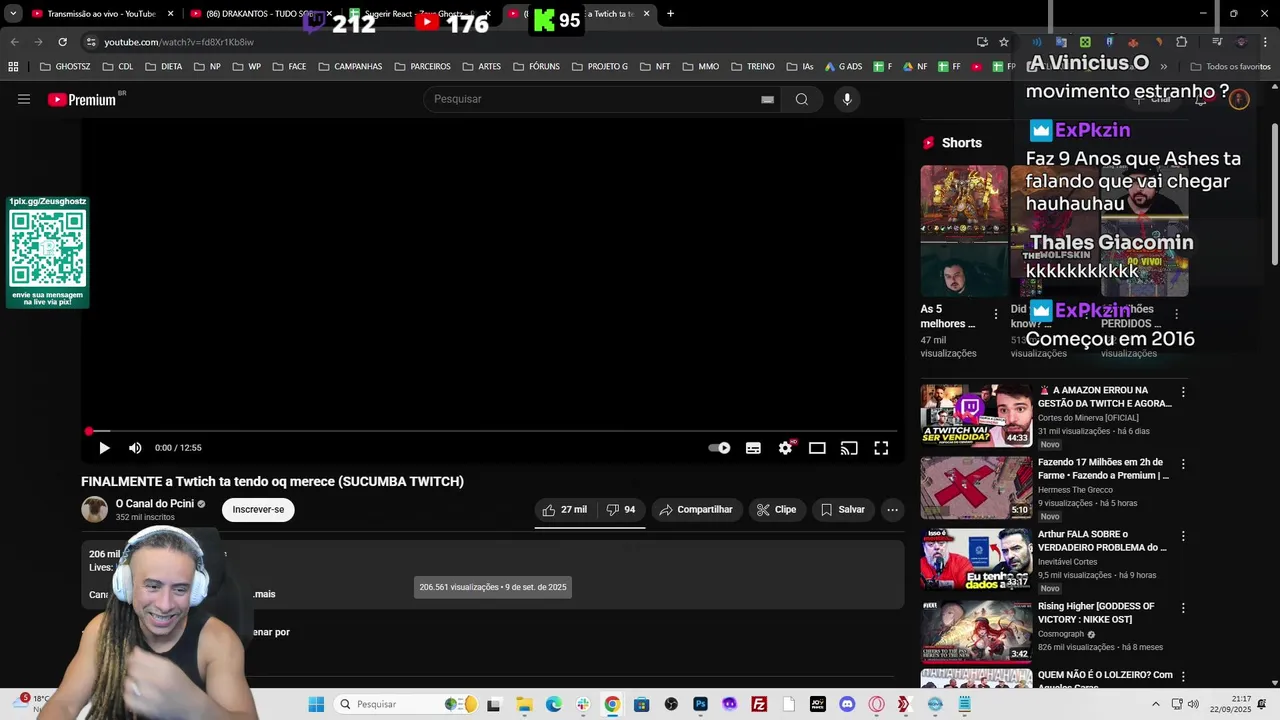Image resolution: width=1280 pixels, height=720 pixels.
Task: Show hidden system tray icons chevron
Action: [x=1156, y=704]
